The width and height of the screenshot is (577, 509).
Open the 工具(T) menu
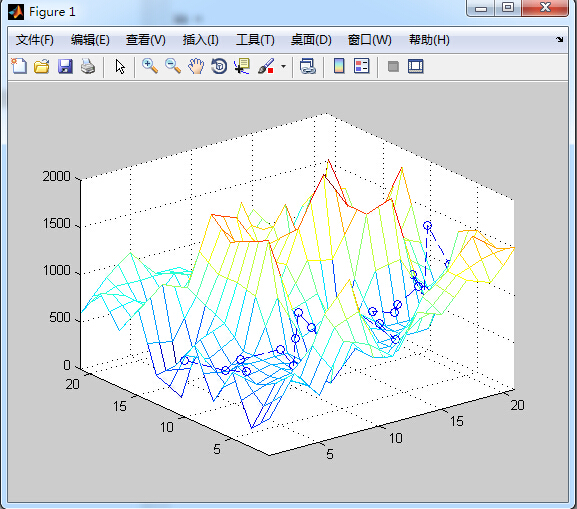[x=255, y=40]
